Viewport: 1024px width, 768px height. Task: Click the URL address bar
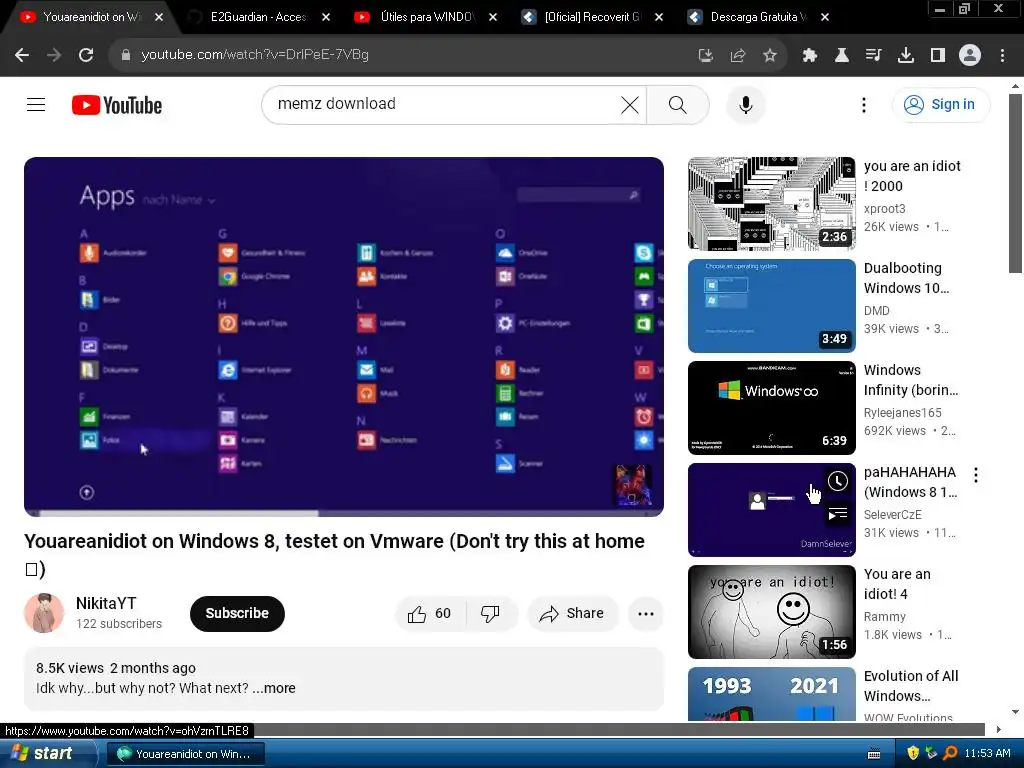(405, 55)
